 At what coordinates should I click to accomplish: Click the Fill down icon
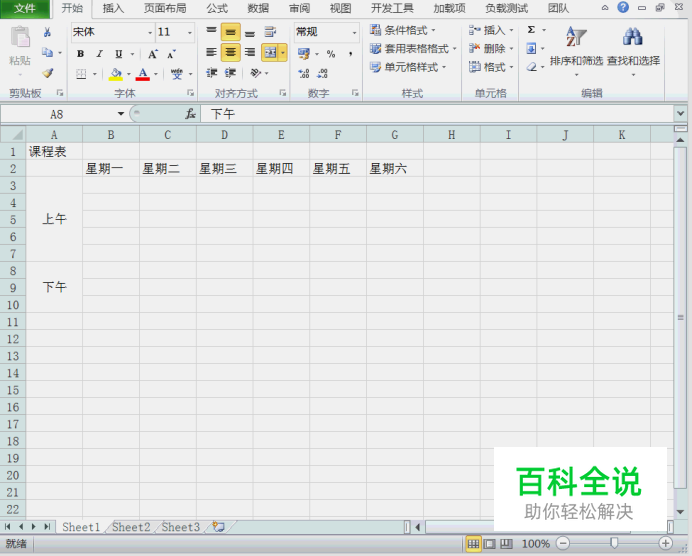[x=531, y=48]
